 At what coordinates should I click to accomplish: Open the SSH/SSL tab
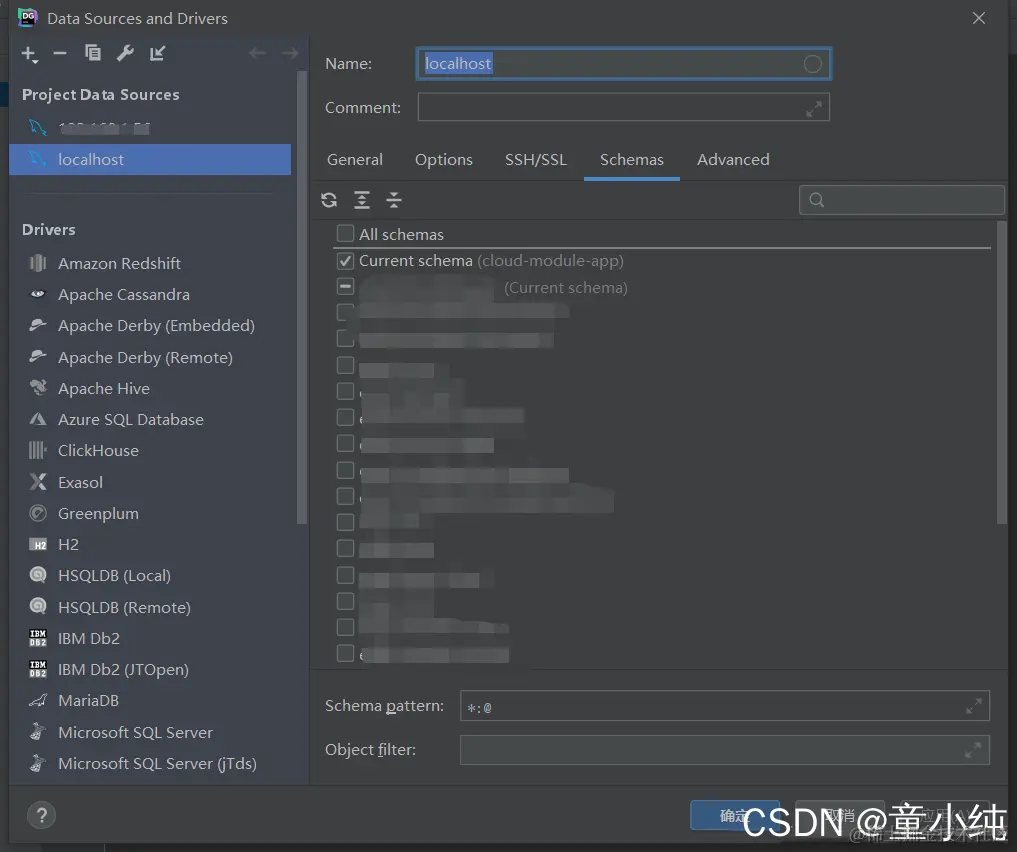[x=536, y=160]
